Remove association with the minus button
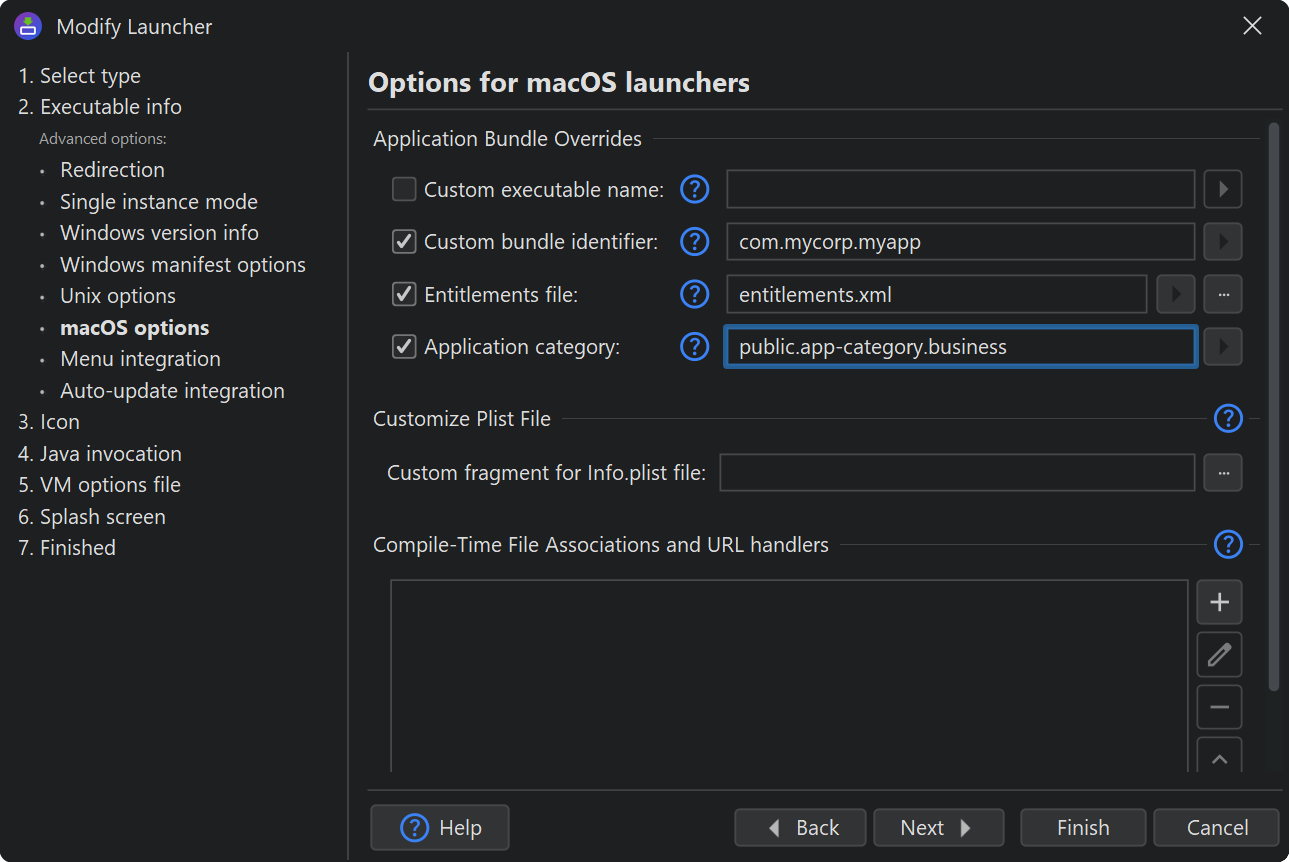1289x862 pixels. click(x=1219, y=707)
